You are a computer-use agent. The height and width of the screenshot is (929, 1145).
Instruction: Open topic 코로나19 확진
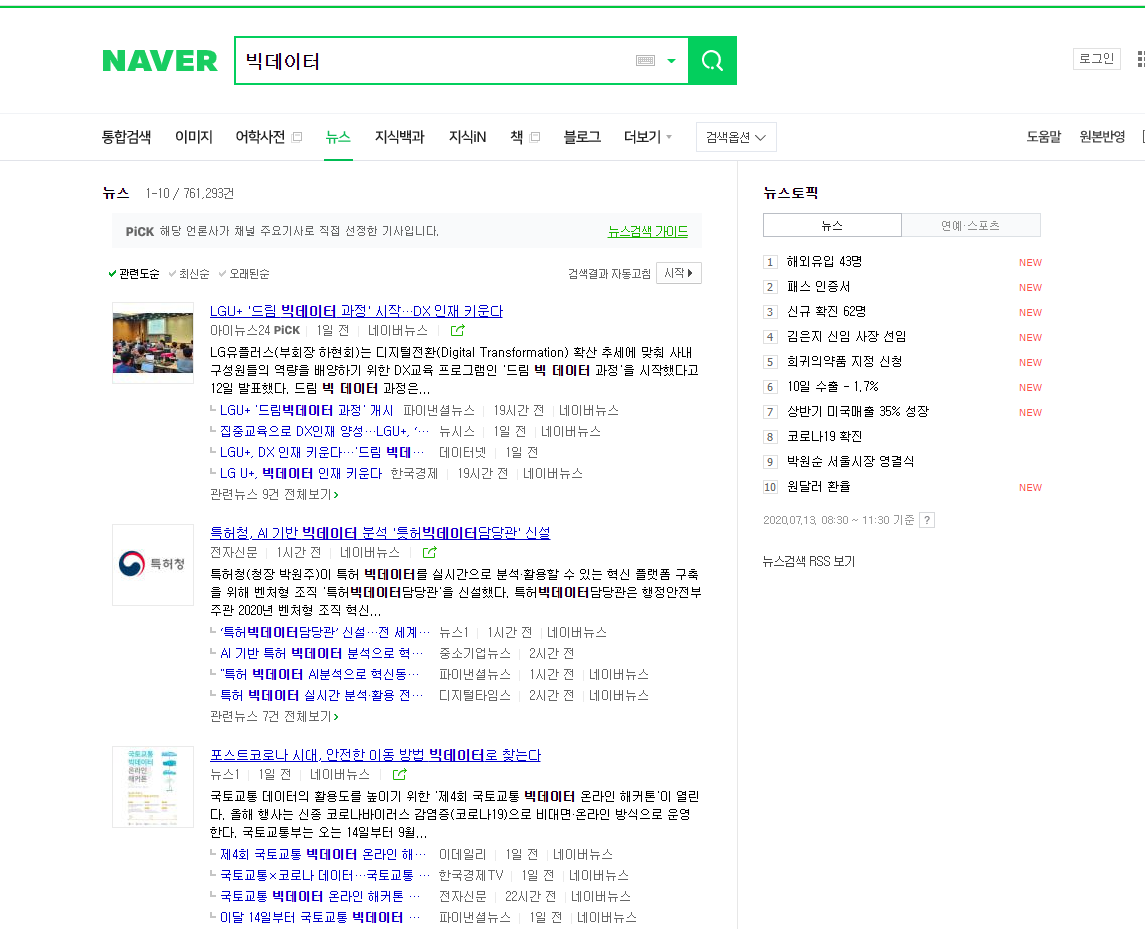pos(824,437)
